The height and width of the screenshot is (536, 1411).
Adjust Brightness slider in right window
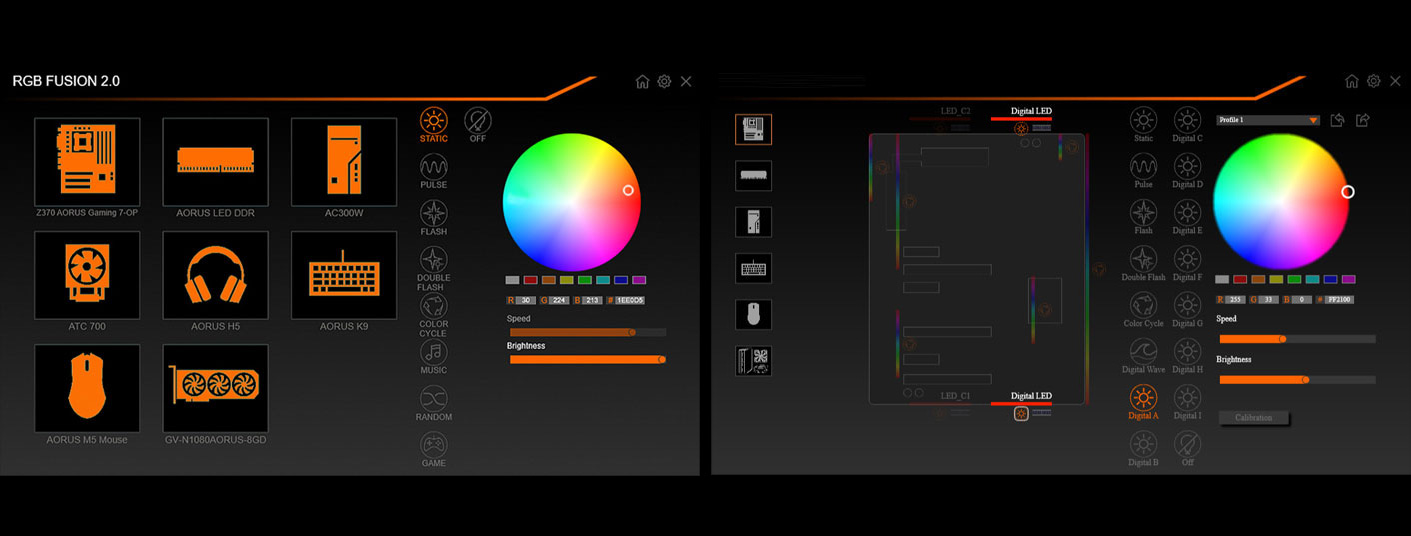click(1297, 380)
